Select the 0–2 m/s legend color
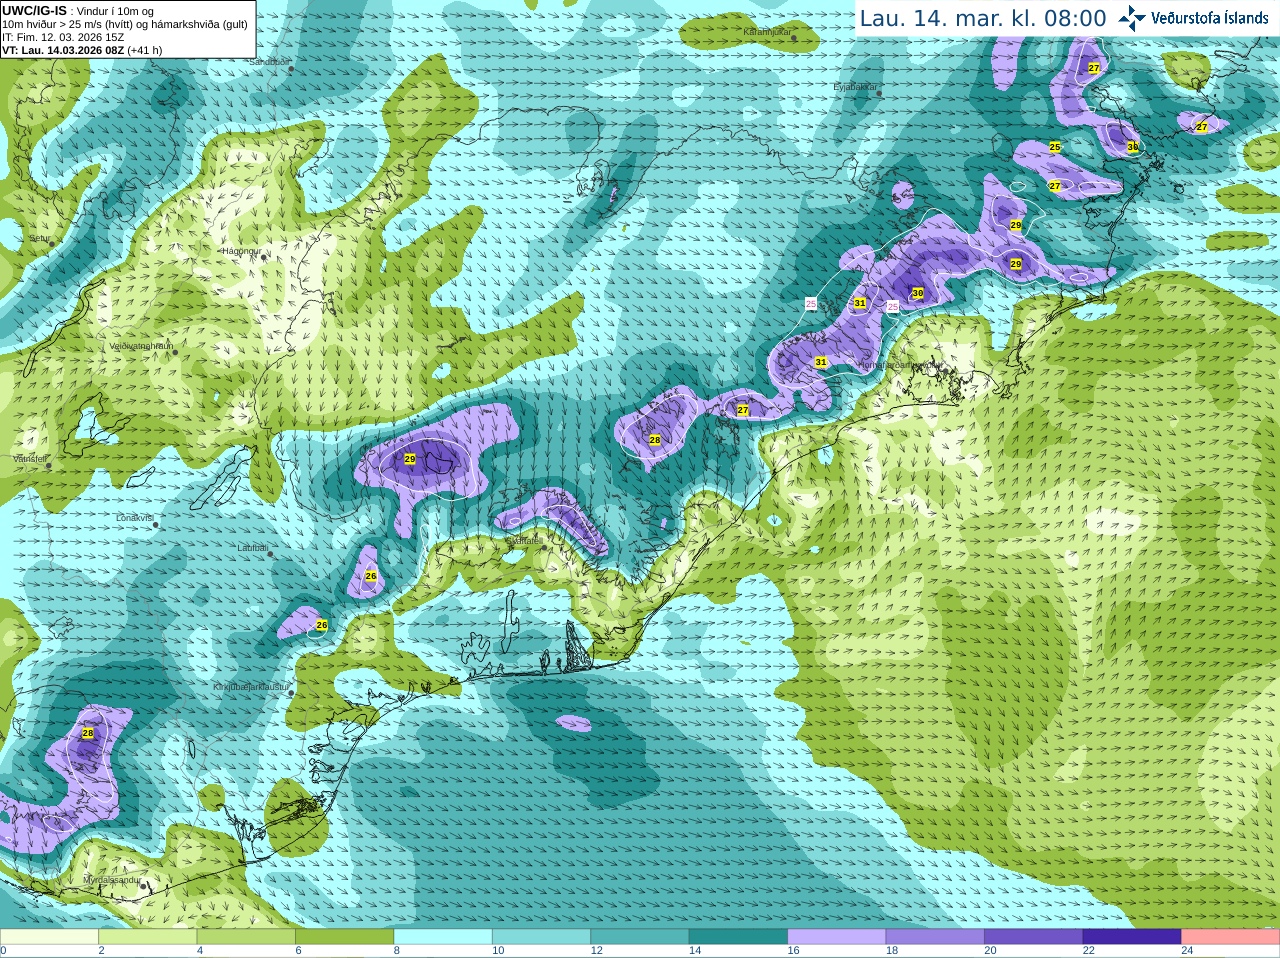Viewport: 1280px width, 958px height. point(49,937)
